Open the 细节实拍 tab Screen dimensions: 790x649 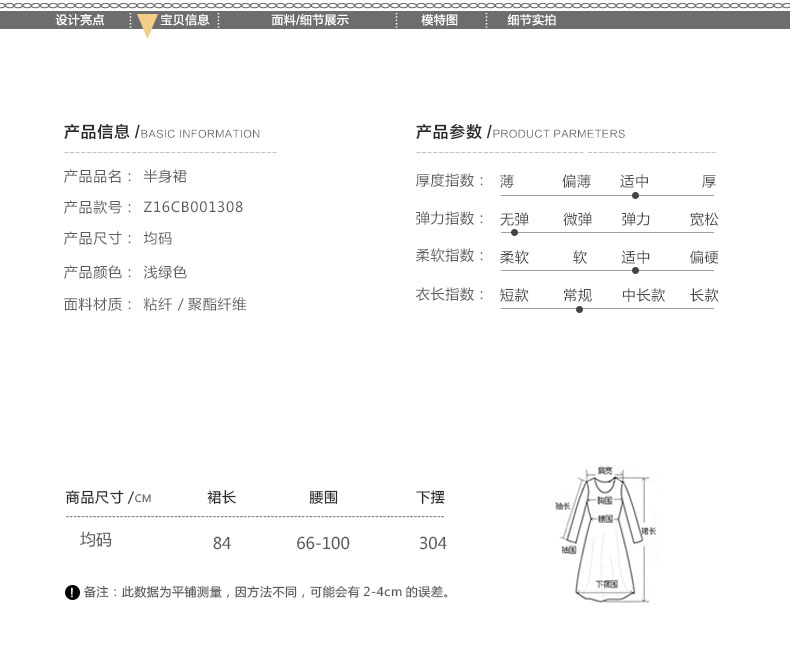click(x=532, y=20)
